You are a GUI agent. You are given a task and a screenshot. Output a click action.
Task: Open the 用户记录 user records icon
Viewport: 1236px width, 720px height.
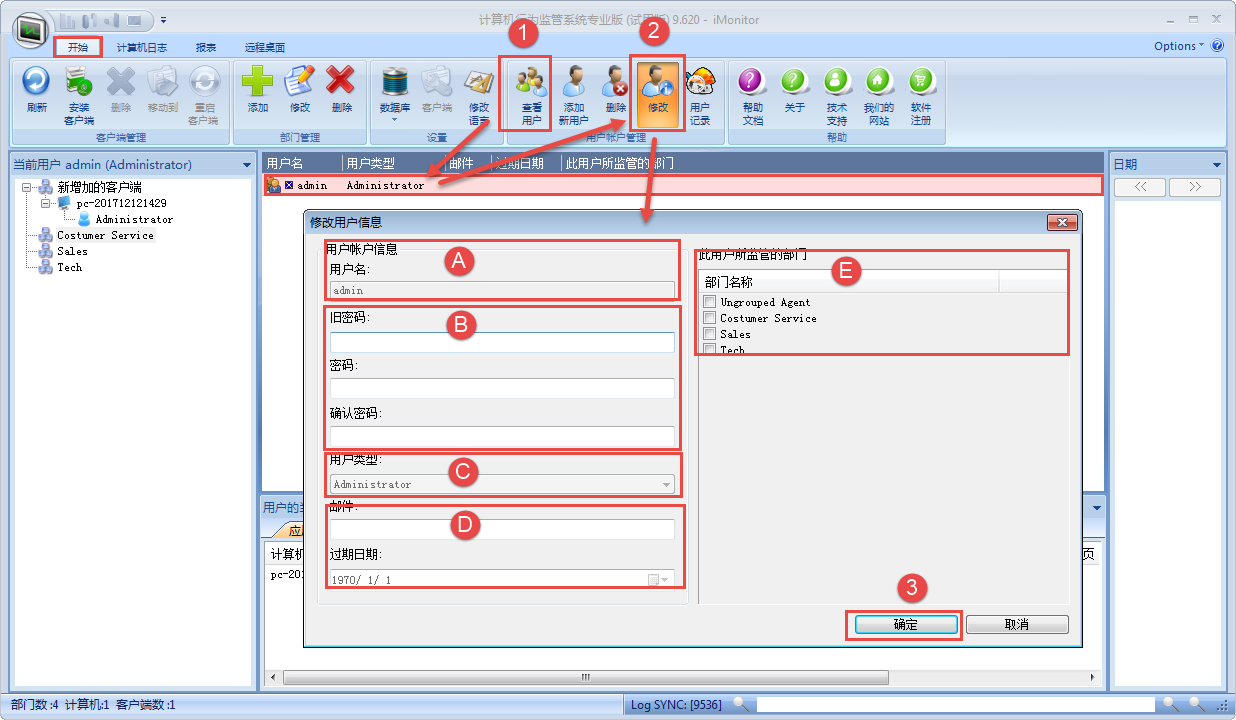700,81
